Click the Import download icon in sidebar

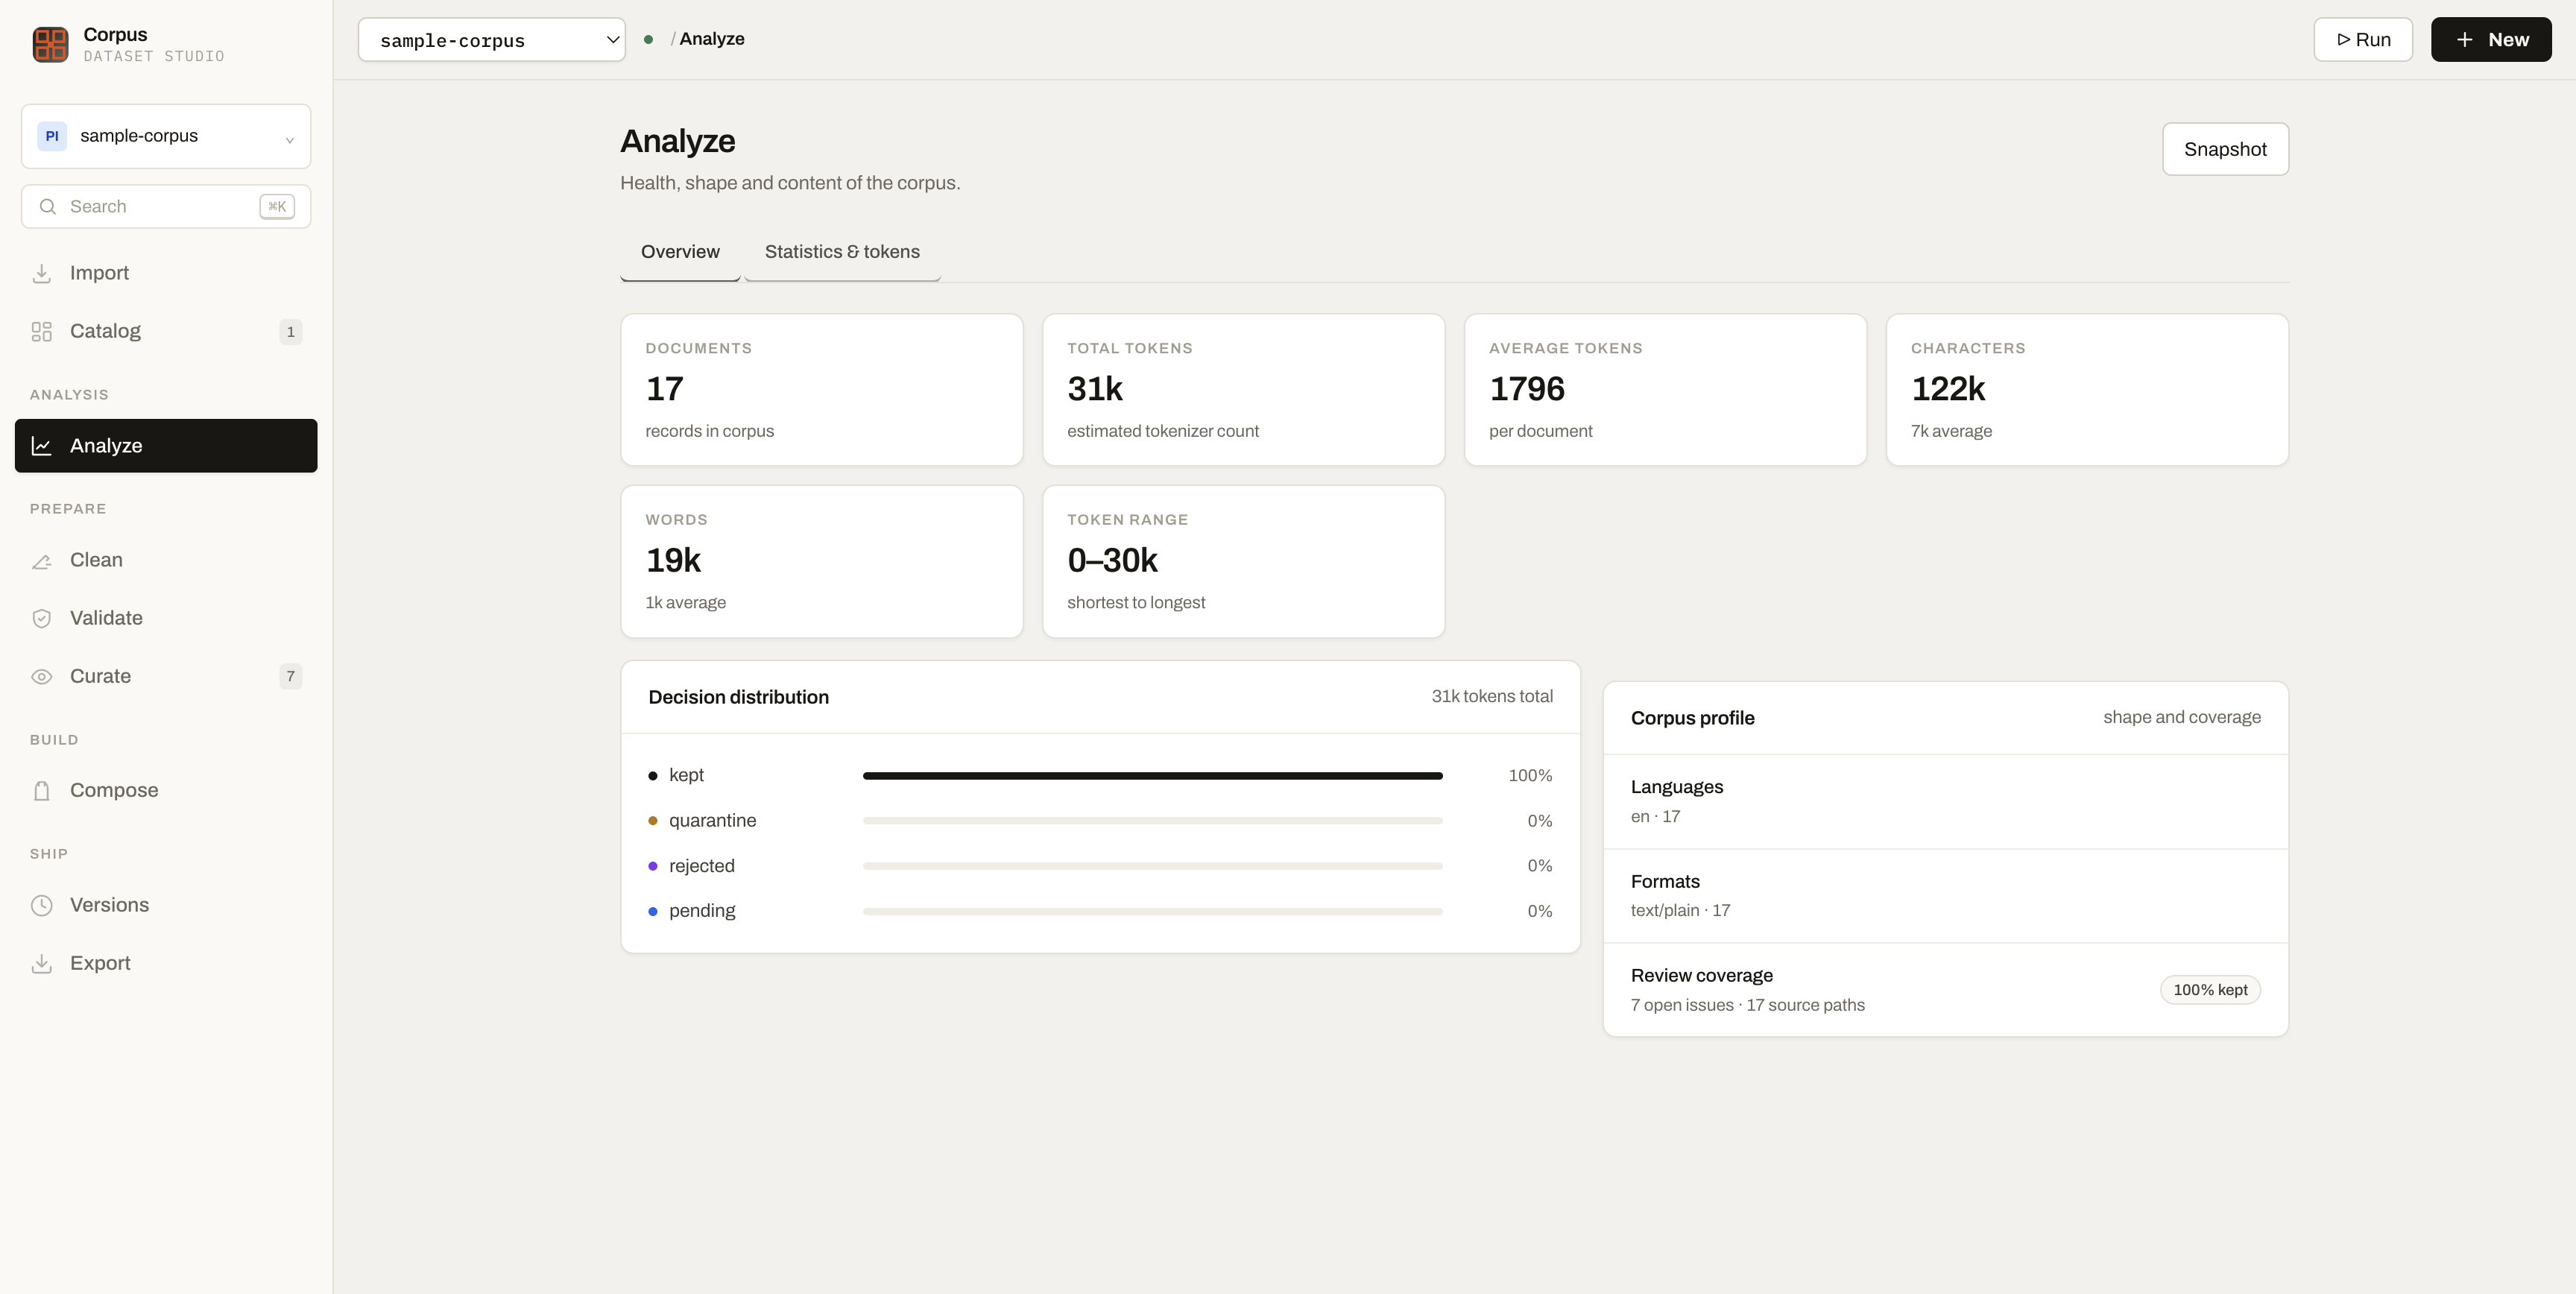[41, 273]
